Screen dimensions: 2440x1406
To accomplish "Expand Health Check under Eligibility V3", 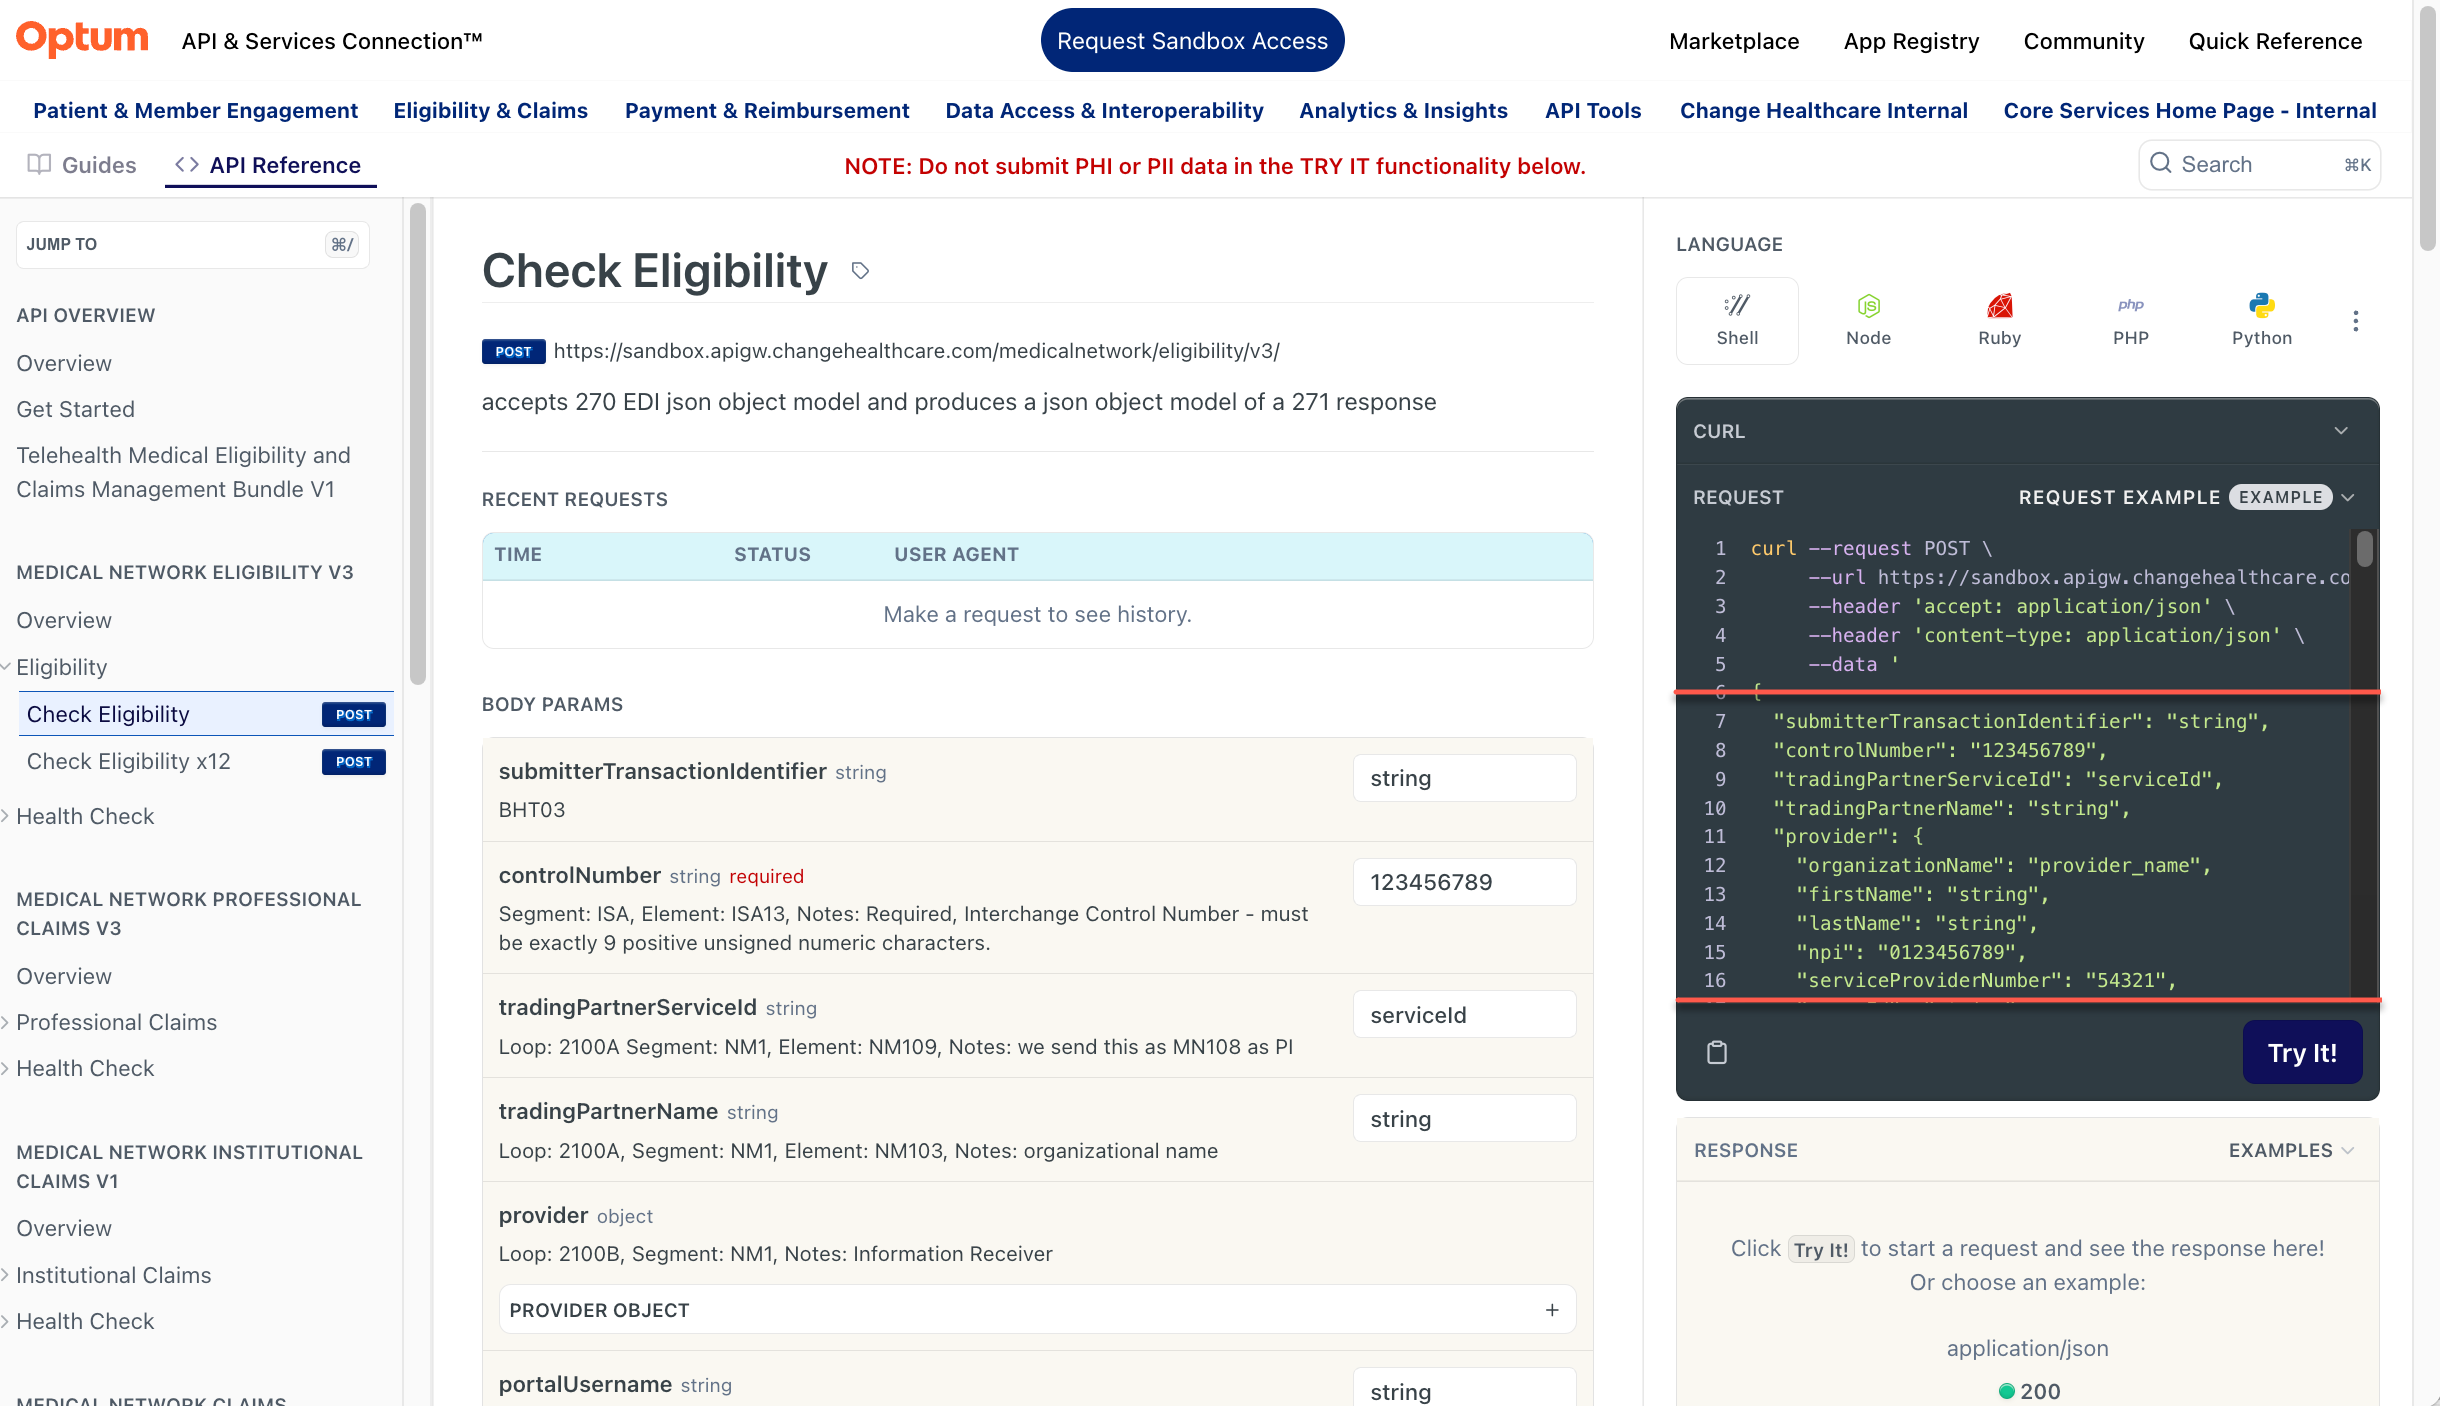I will click(x=6, y=816).
